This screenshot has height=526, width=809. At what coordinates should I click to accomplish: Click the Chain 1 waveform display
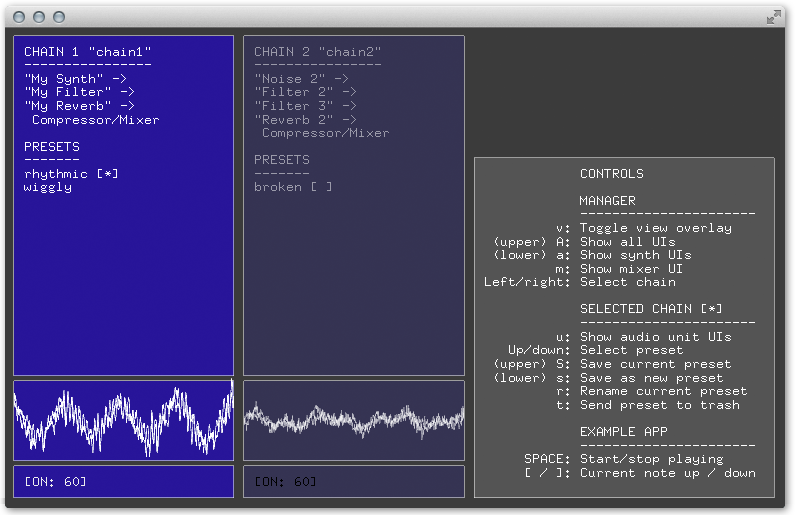pos(123,420)
